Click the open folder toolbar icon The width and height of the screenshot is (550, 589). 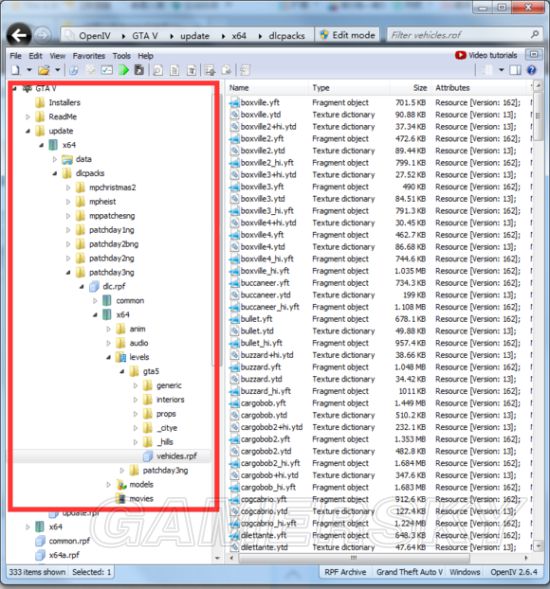point(44,70)
